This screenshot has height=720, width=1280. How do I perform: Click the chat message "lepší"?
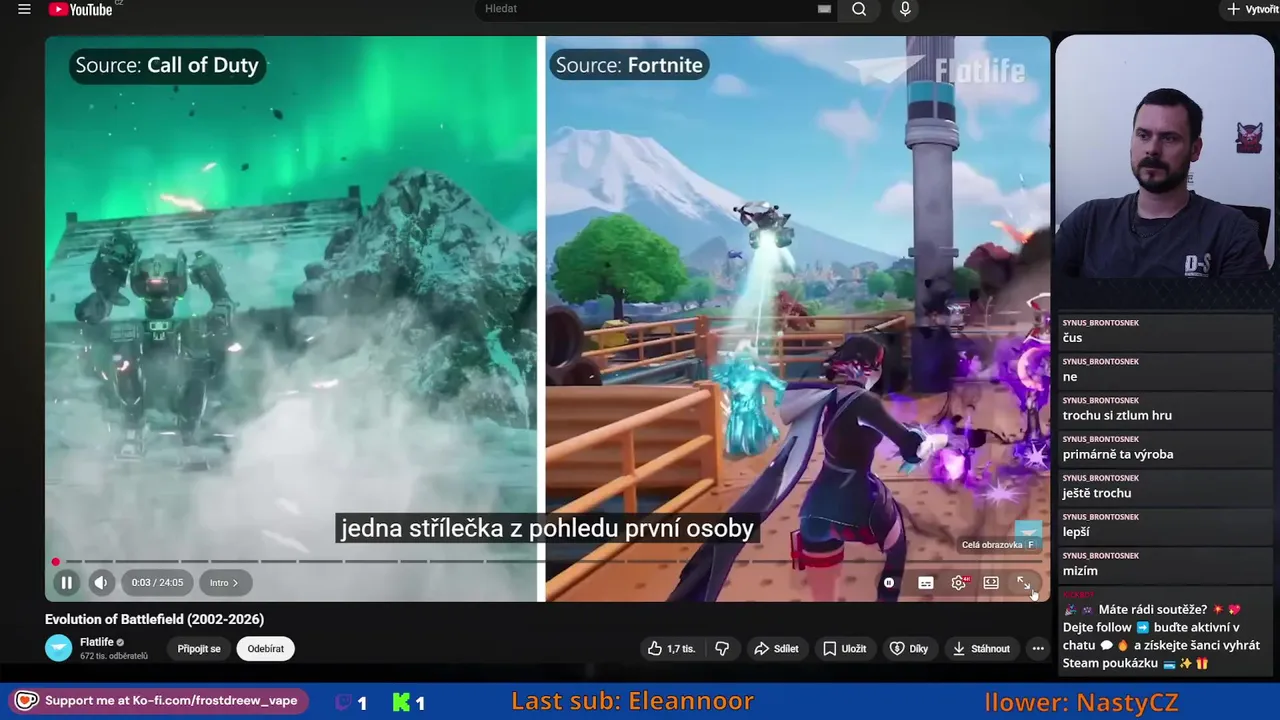tap(1076, 532)
